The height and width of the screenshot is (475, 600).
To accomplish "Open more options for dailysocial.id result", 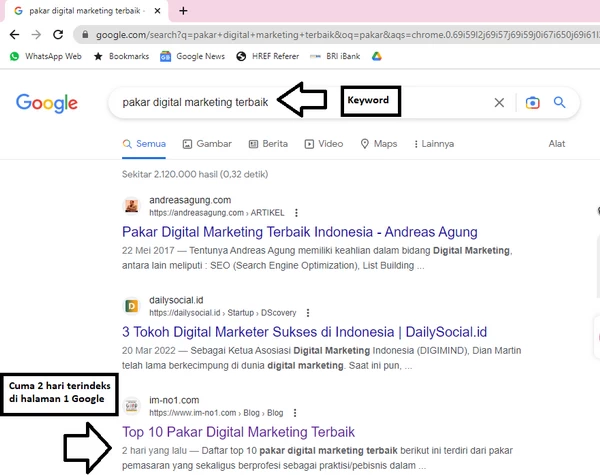I will pos(308,313).
